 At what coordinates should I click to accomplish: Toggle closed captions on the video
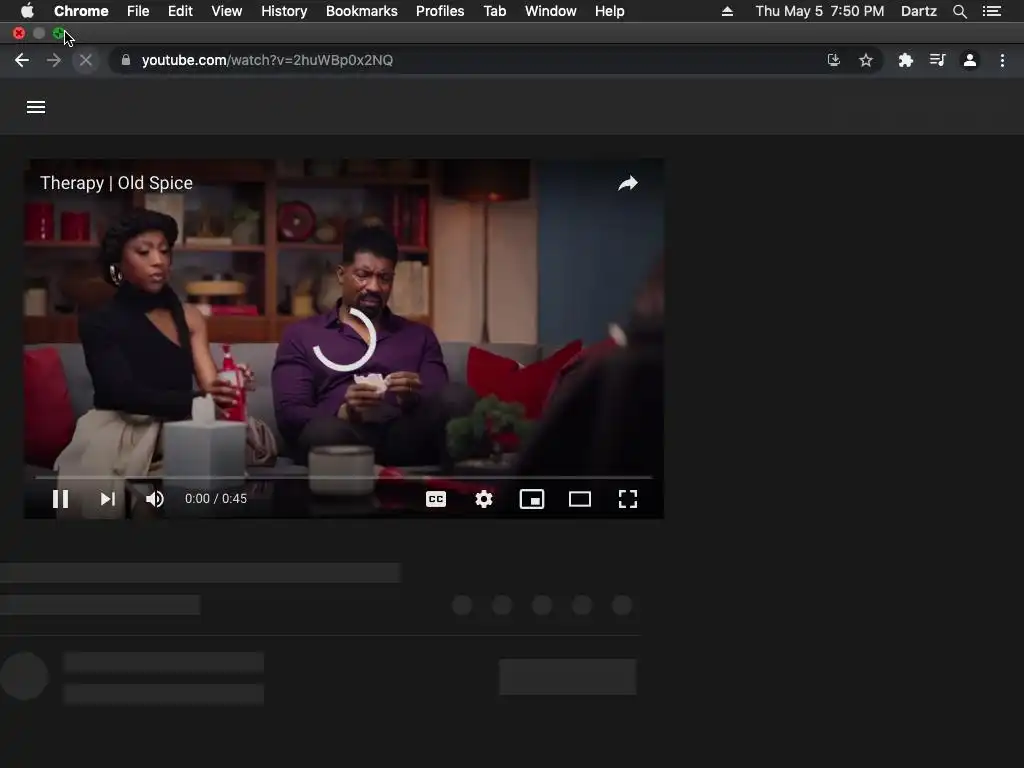(436, 500)
